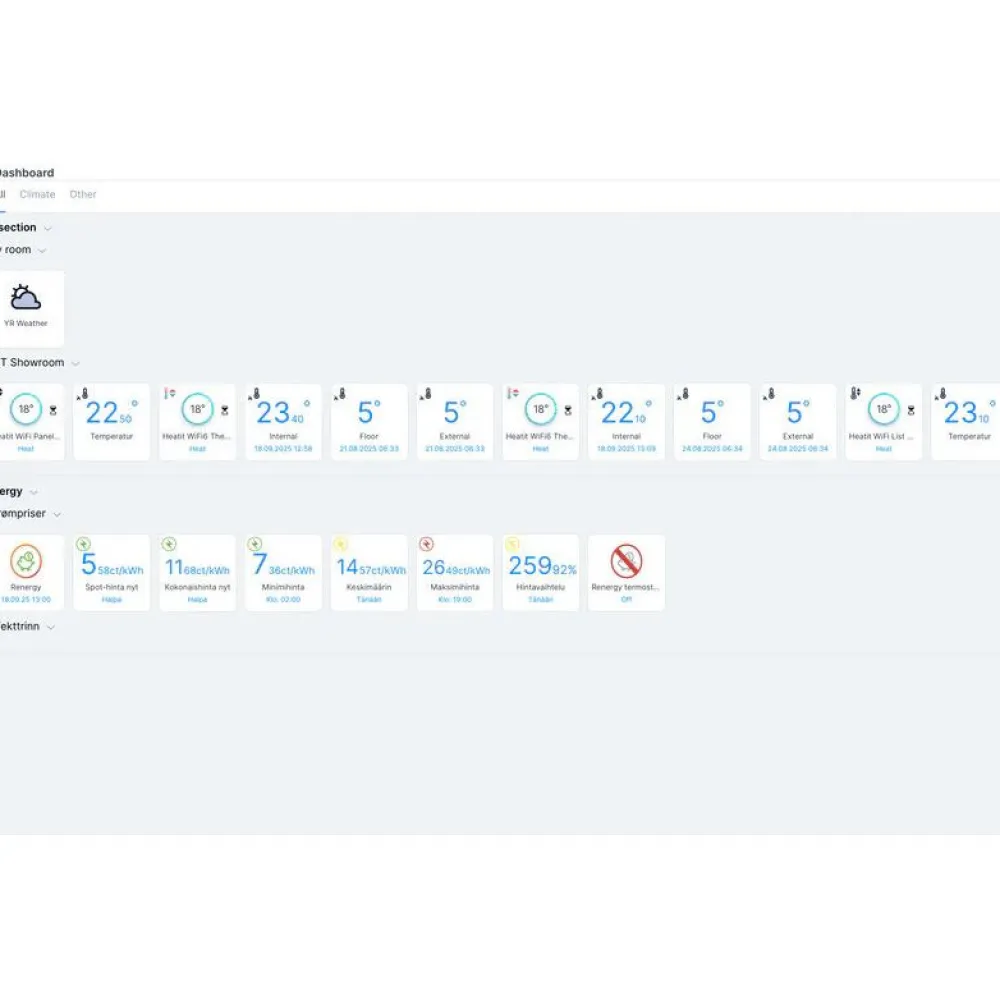The height and width of the screenshot is (1000, 1000).
Task: Click the '259.92%' Hintavaihtelu value
Action: (542, 566)
